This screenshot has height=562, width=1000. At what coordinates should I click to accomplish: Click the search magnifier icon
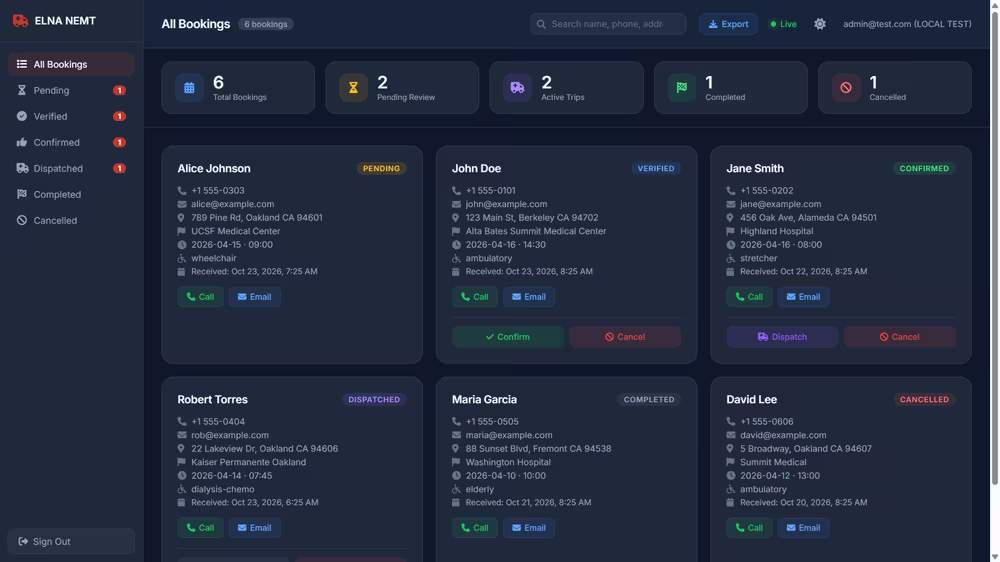541,24
